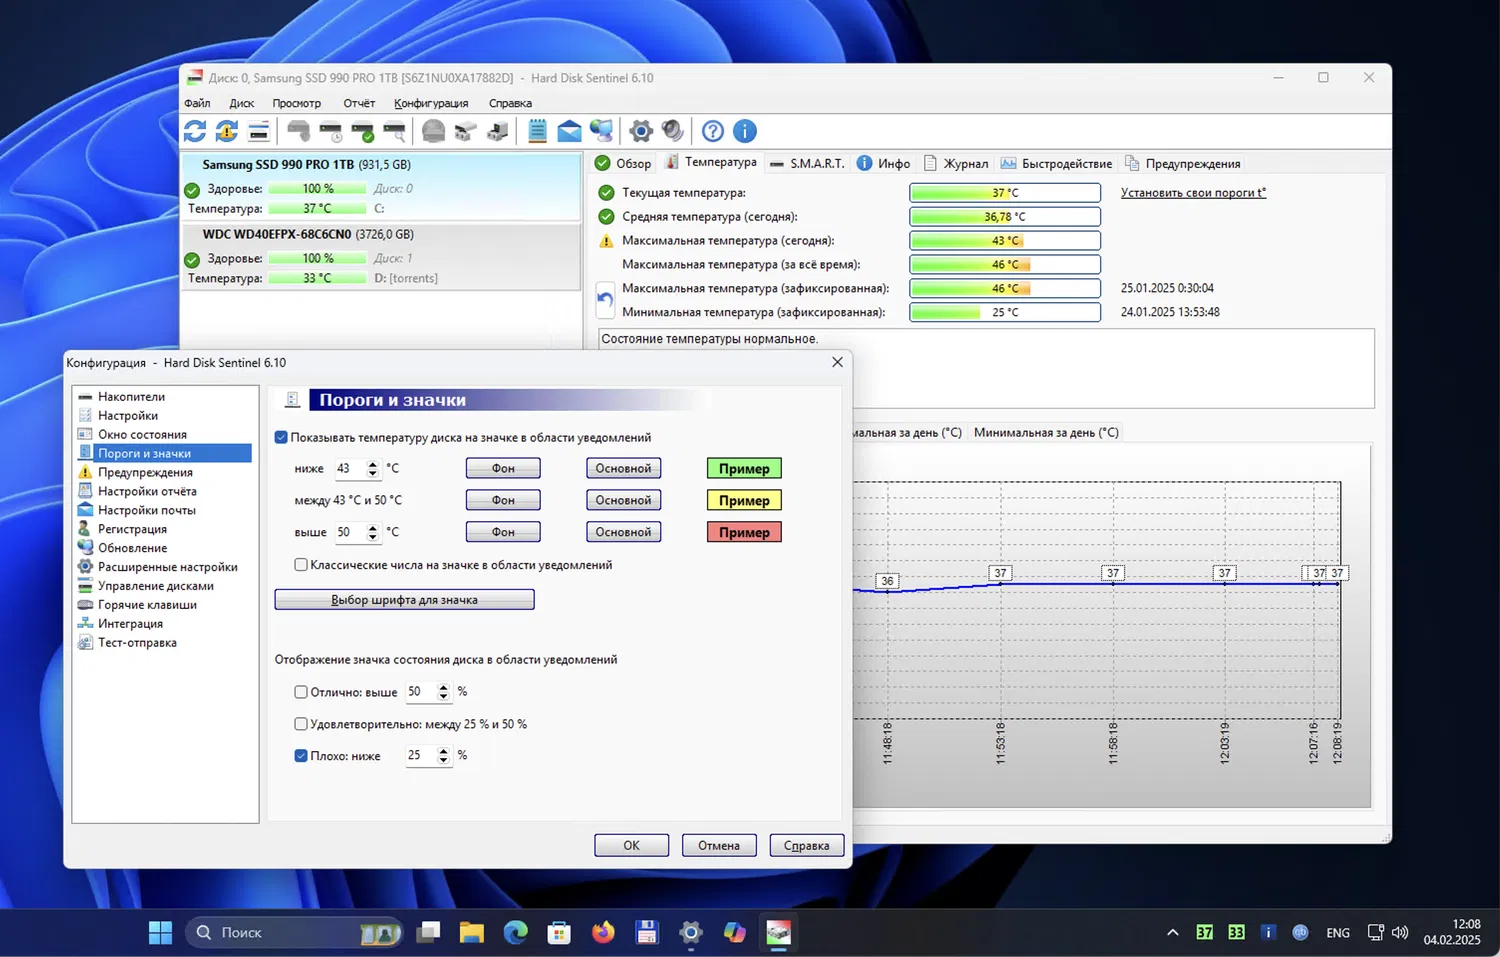Select 'Расширенные настройки' in configuration list
1500x957 pixels.
pos(167,567)
